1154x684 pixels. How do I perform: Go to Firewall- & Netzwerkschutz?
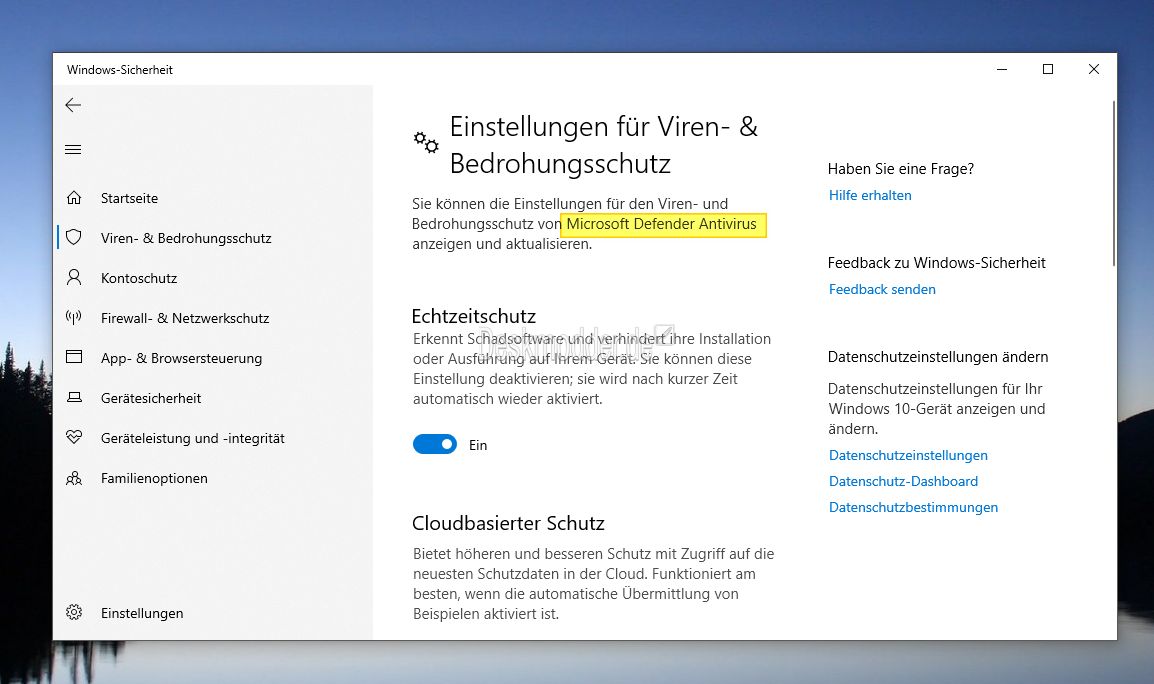185,318
